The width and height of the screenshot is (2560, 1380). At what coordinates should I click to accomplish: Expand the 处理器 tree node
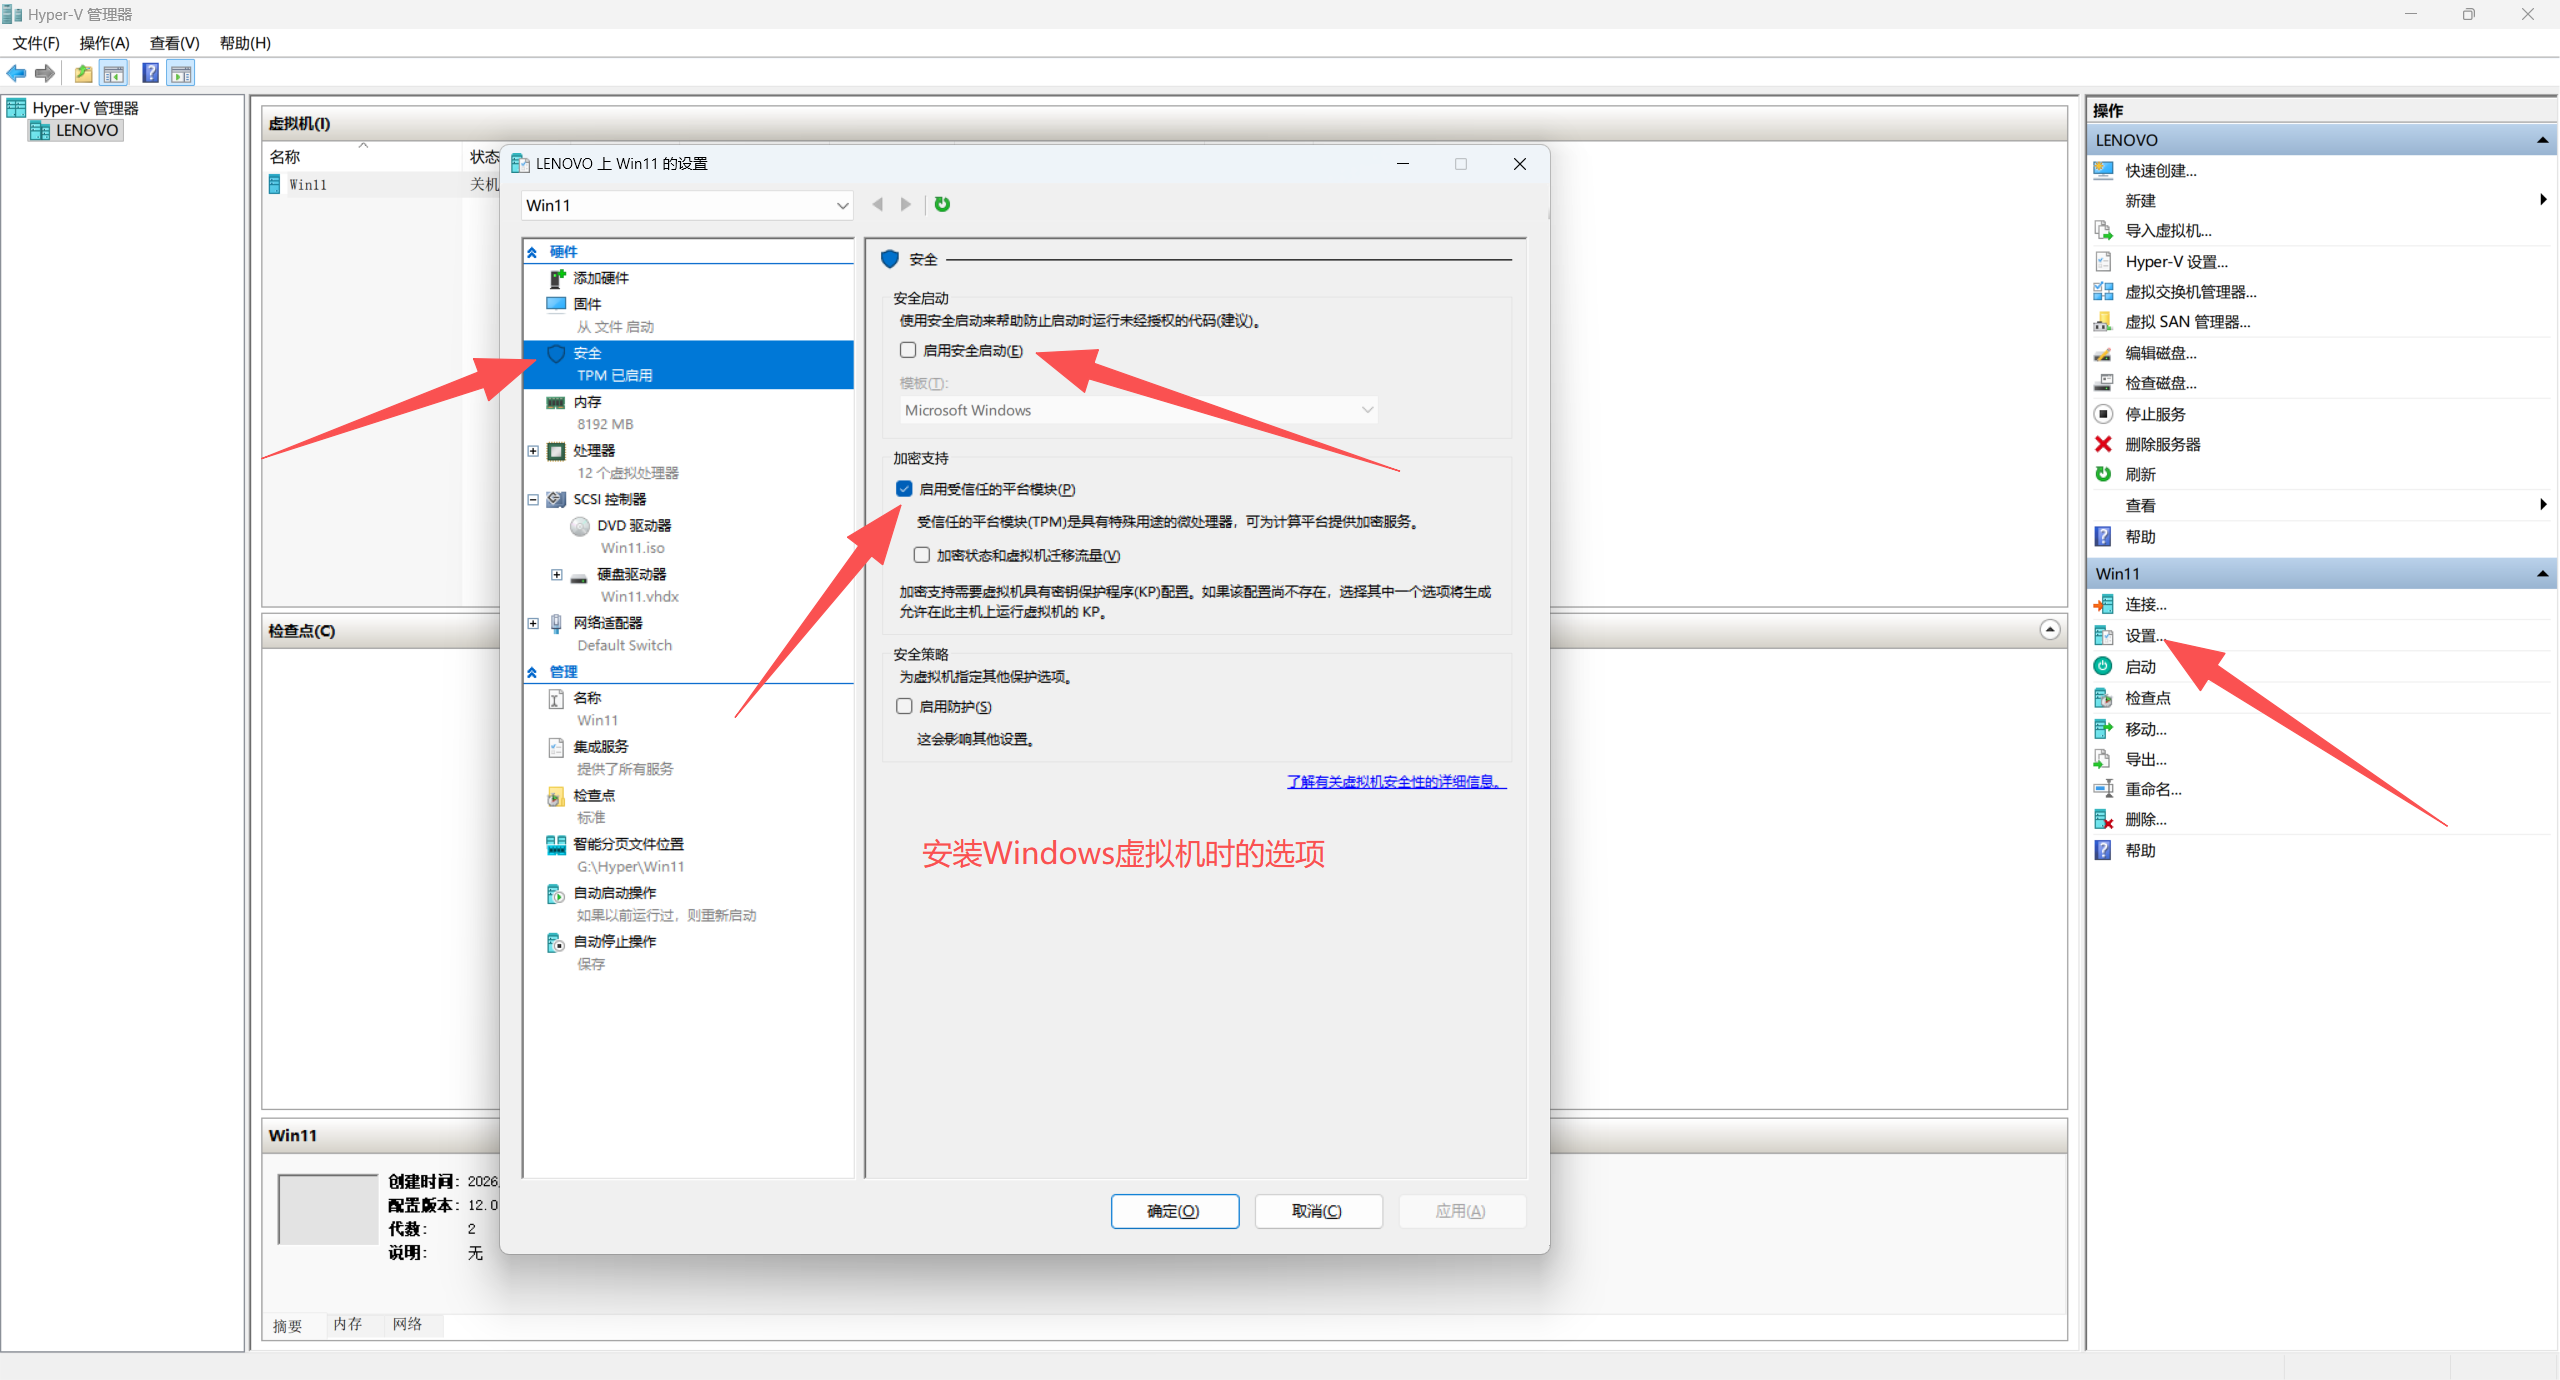coord(533,451)
